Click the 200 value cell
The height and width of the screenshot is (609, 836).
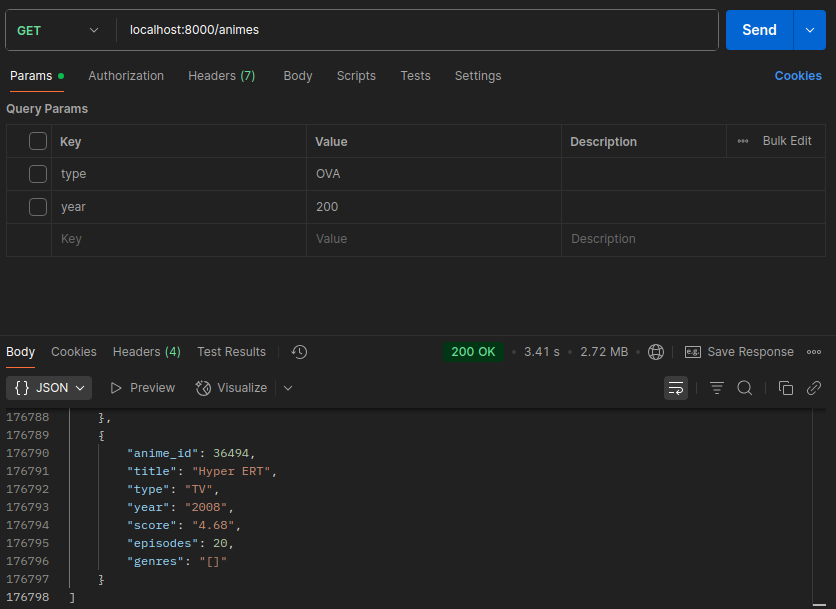tap(434, 207)
